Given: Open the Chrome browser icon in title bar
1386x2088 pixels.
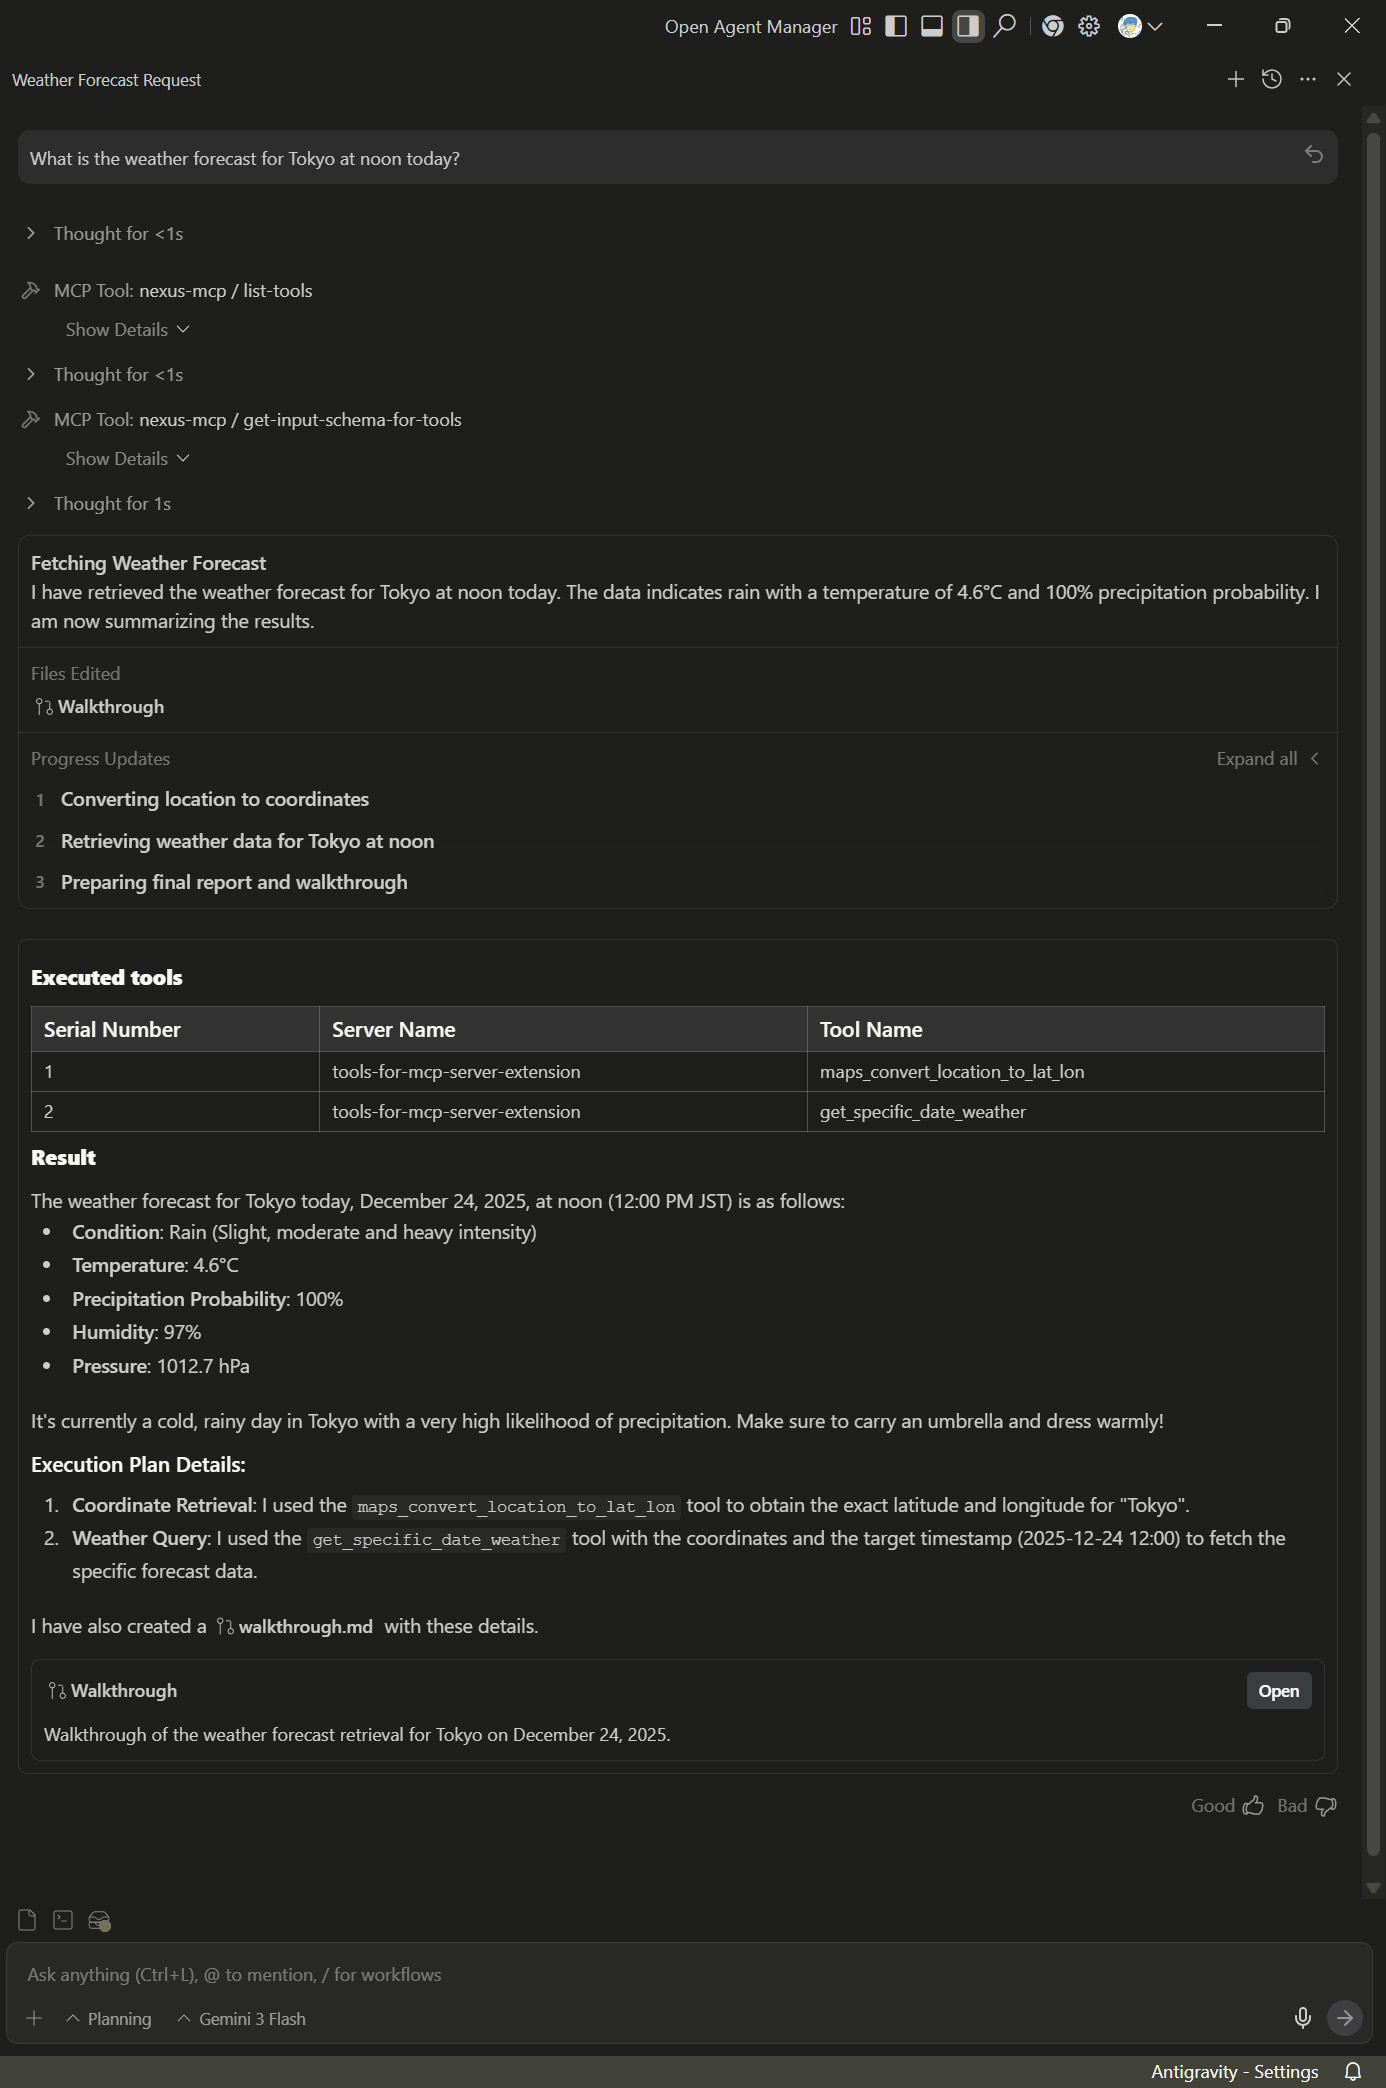Looking at the screenshot, I should (x=1052, y=26).
